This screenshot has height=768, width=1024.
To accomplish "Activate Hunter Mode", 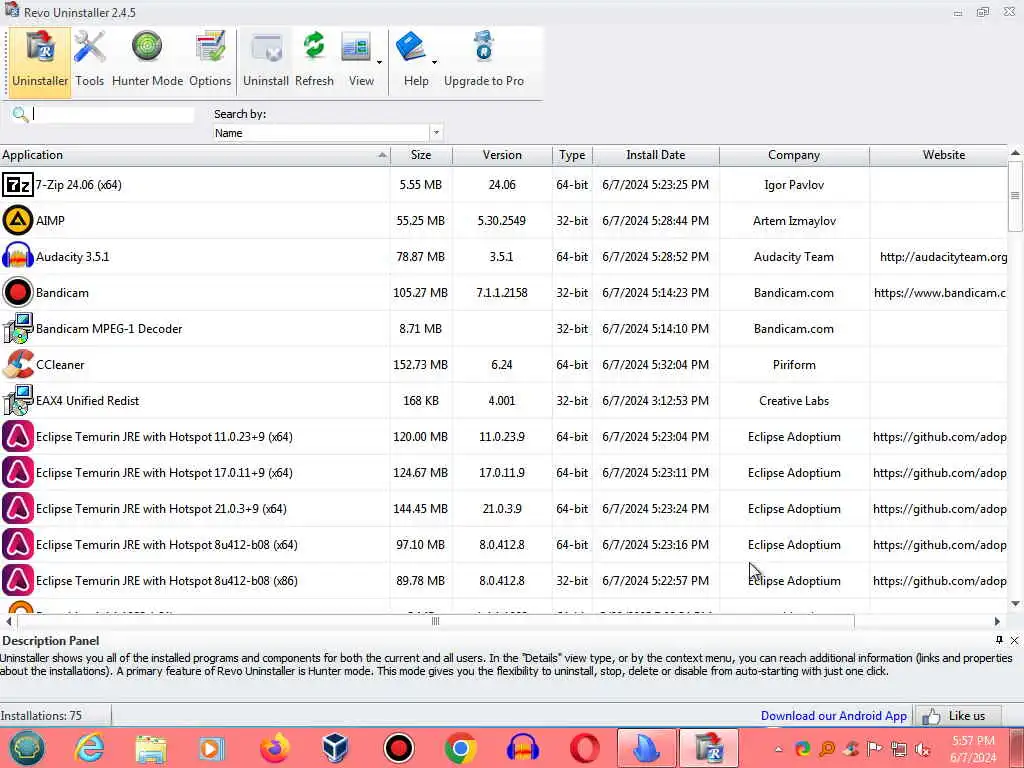I will pyautogui.click(x=148, y=62).
